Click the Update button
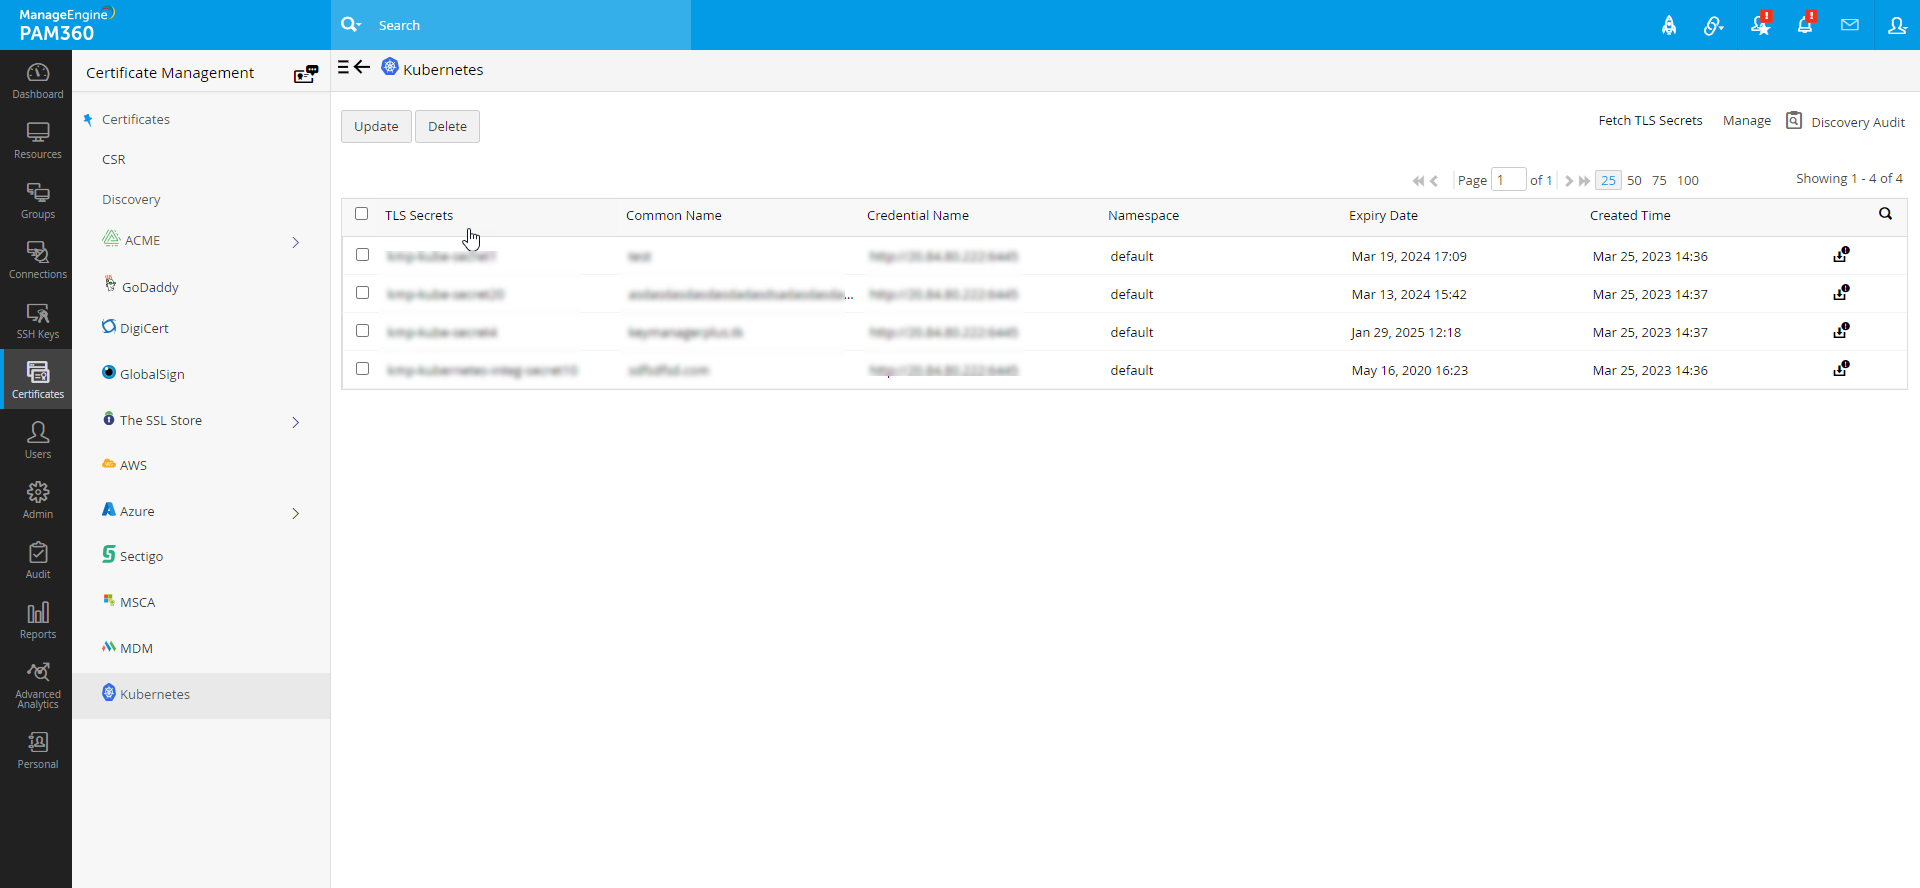Image resolution: width=1920 pixels, height=888 pixels. pos(376,126)
